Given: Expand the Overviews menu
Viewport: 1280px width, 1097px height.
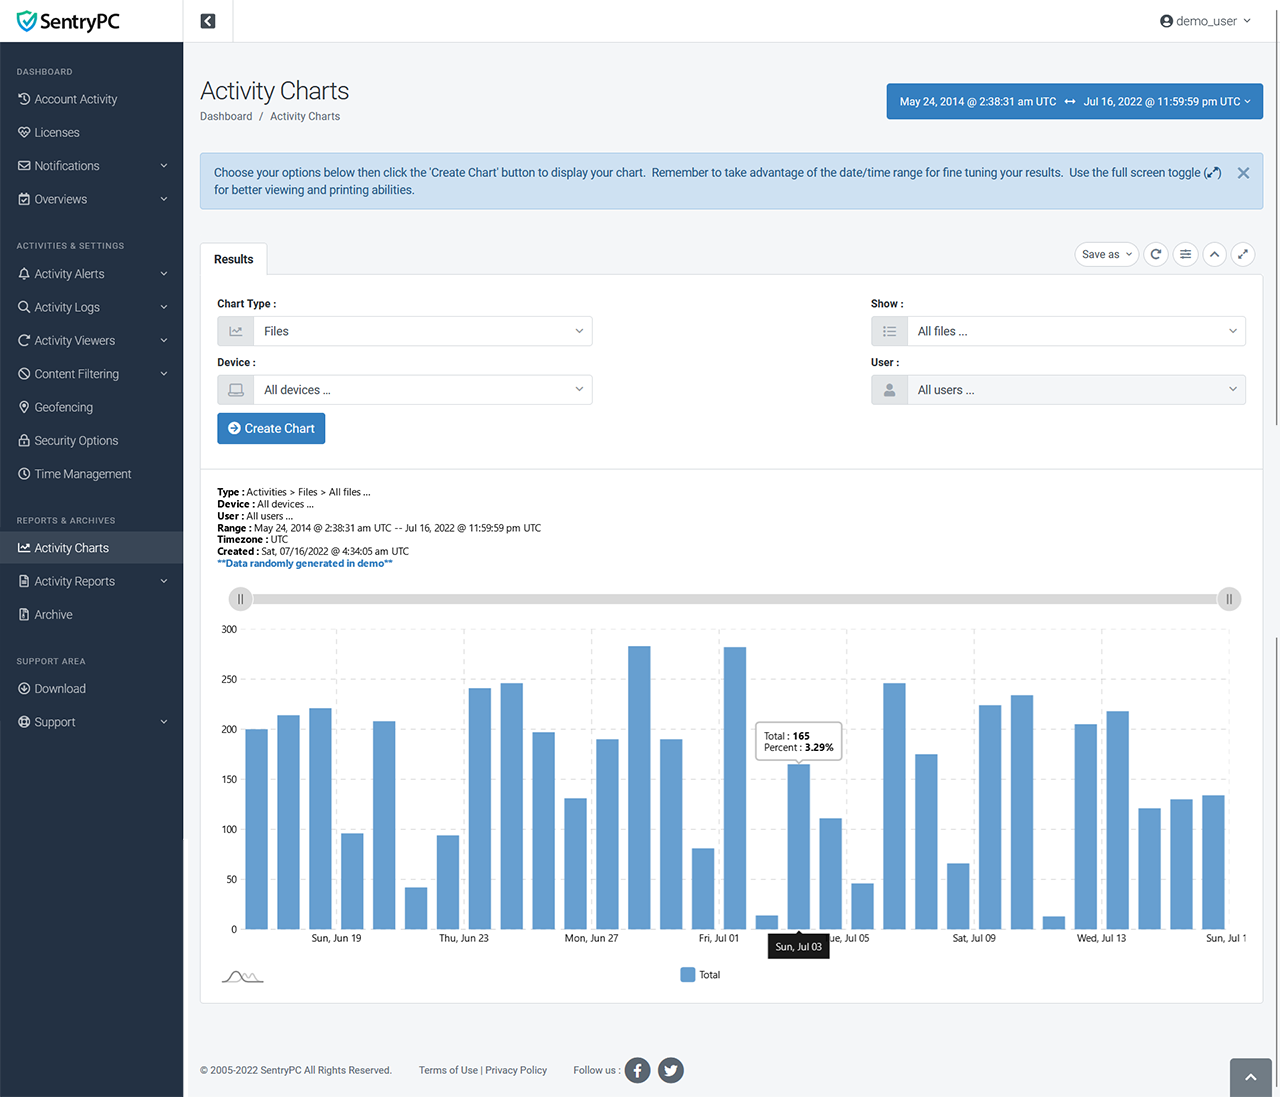Looking at the screenshot, I should click(x=91, y=199).
